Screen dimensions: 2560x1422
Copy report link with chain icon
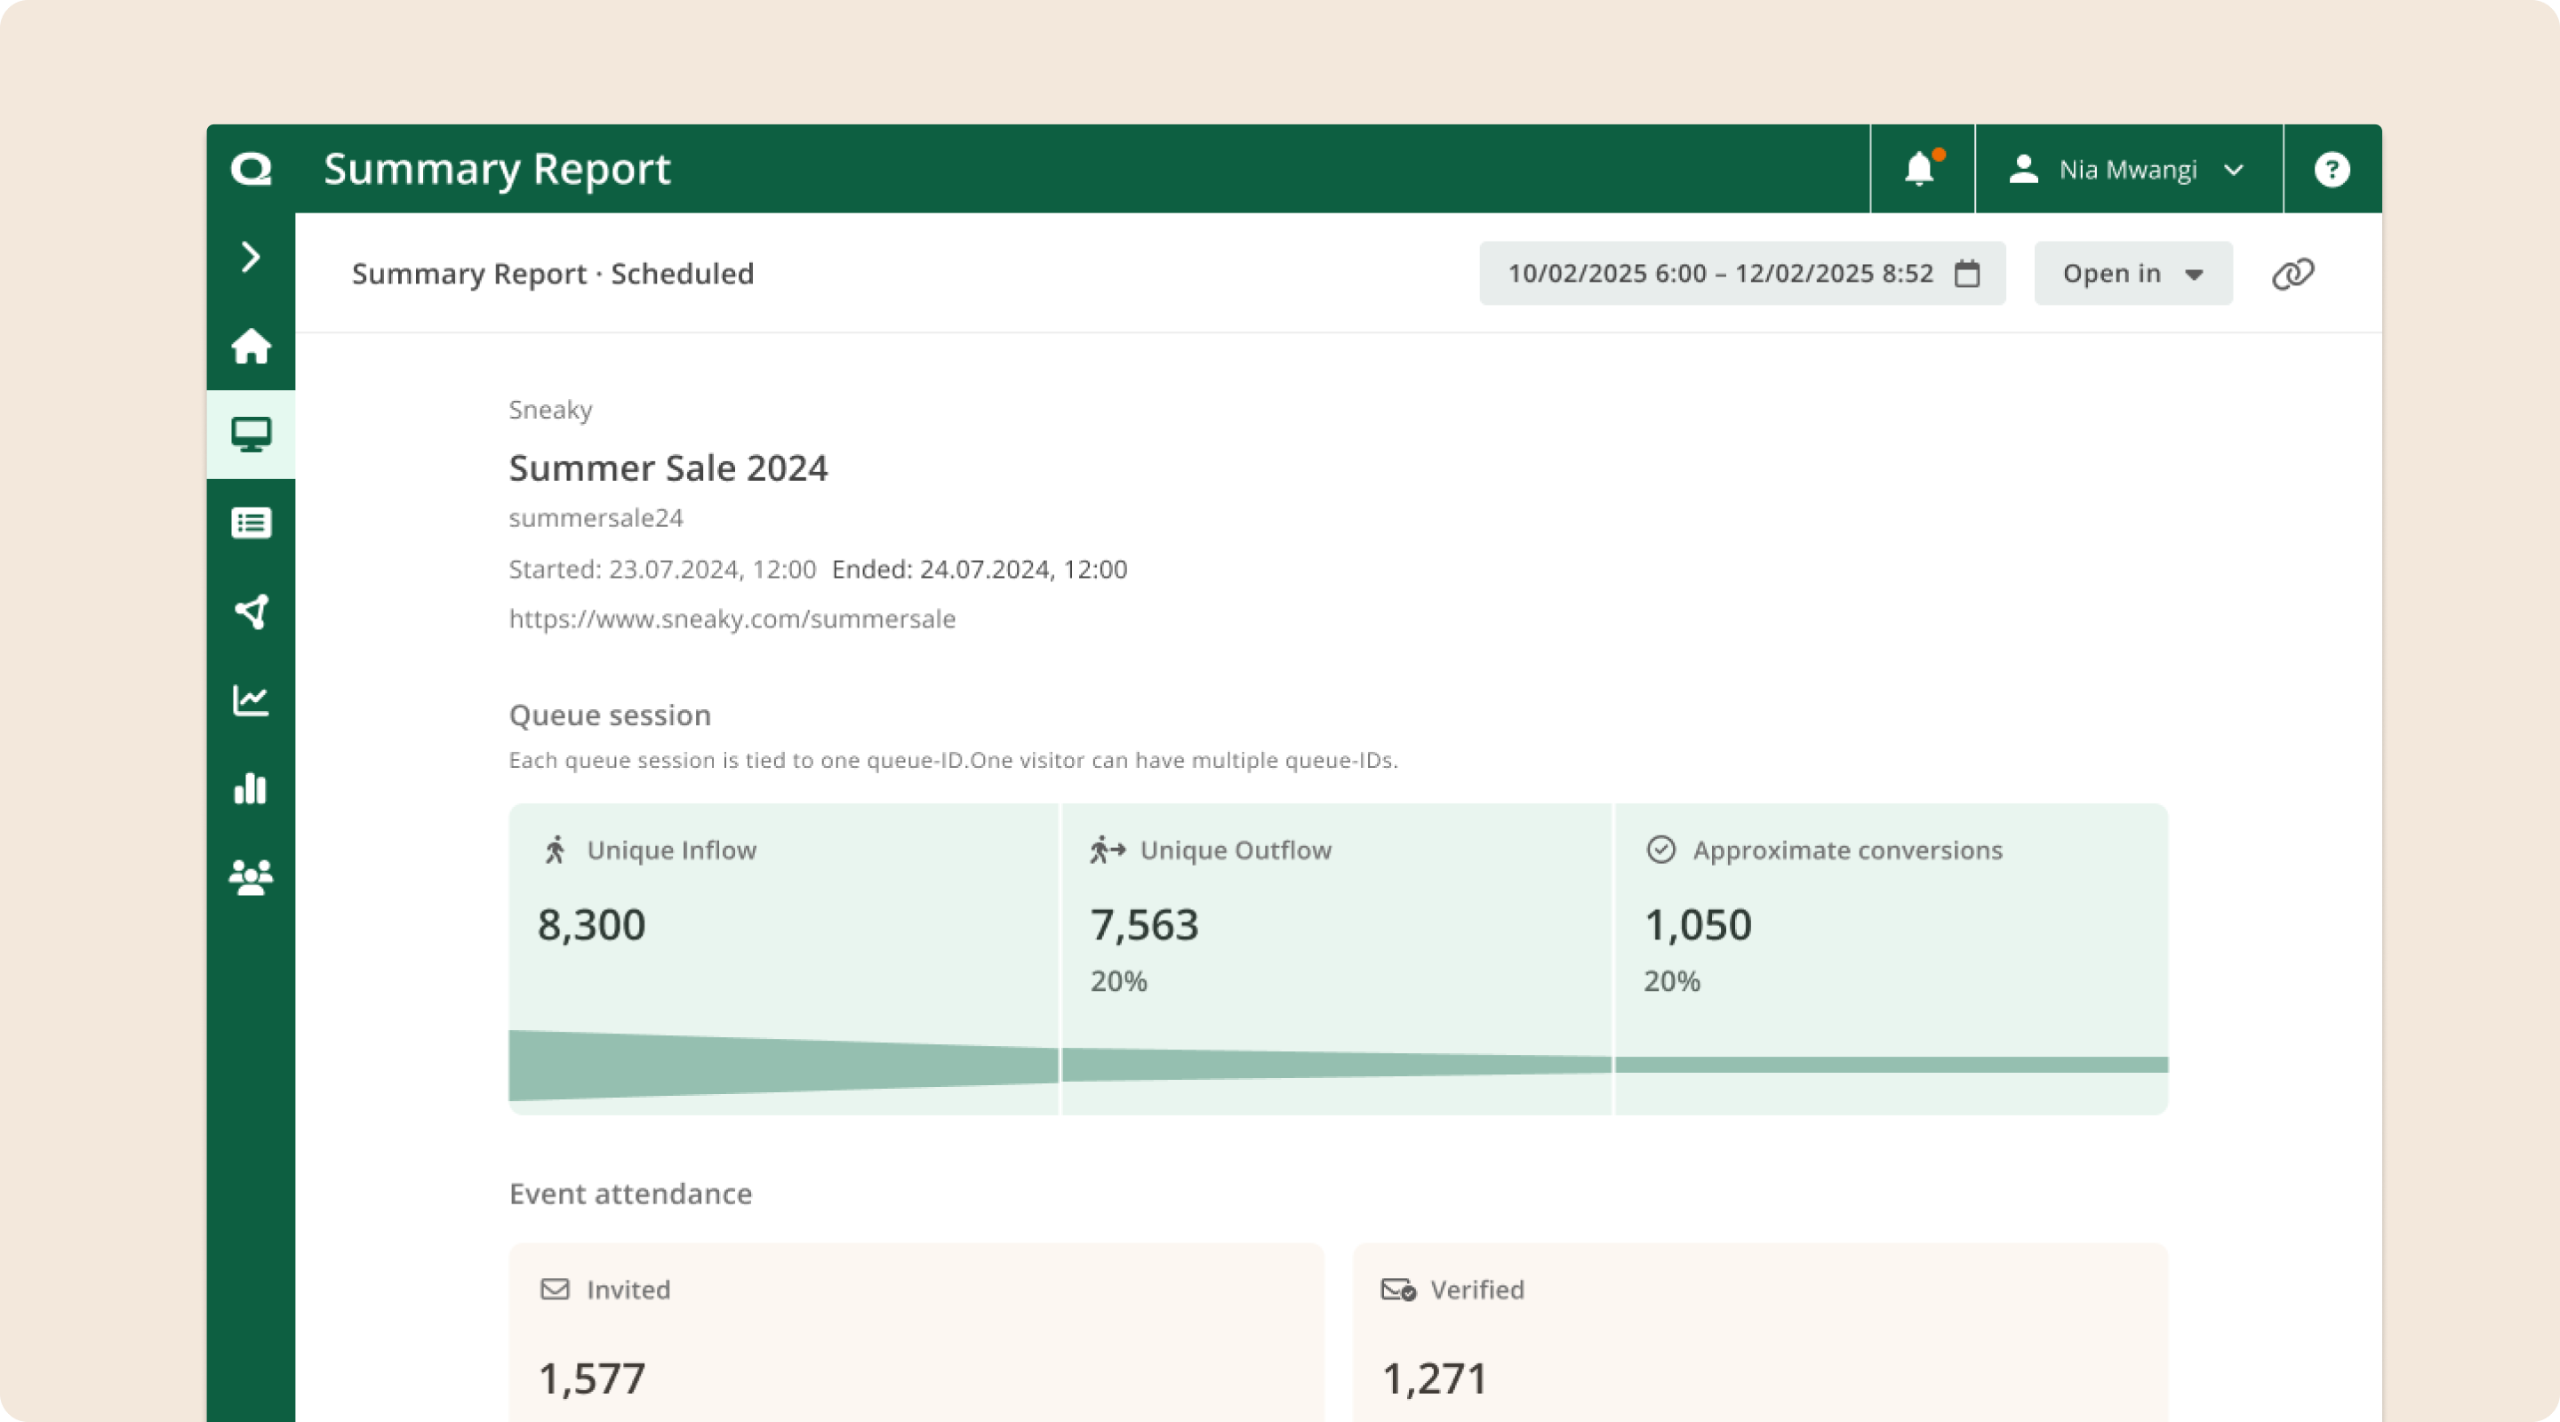(x=2292, y=274)
